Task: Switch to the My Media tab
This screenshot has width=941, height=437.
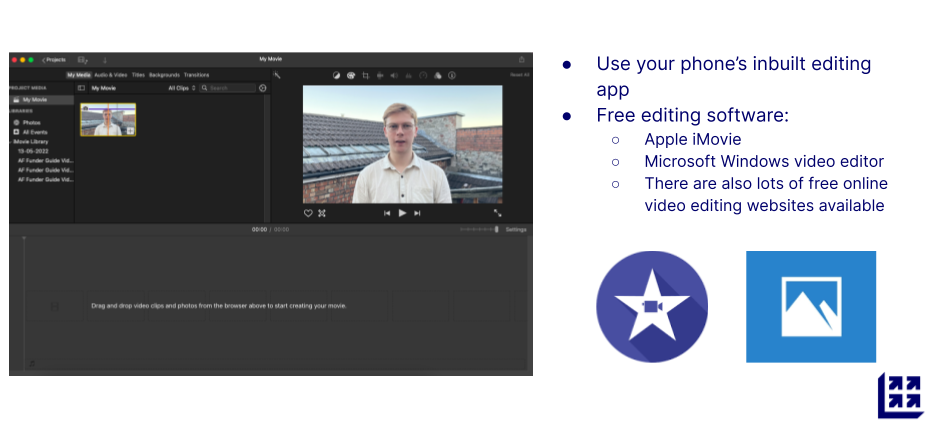Action: (79, 75)
